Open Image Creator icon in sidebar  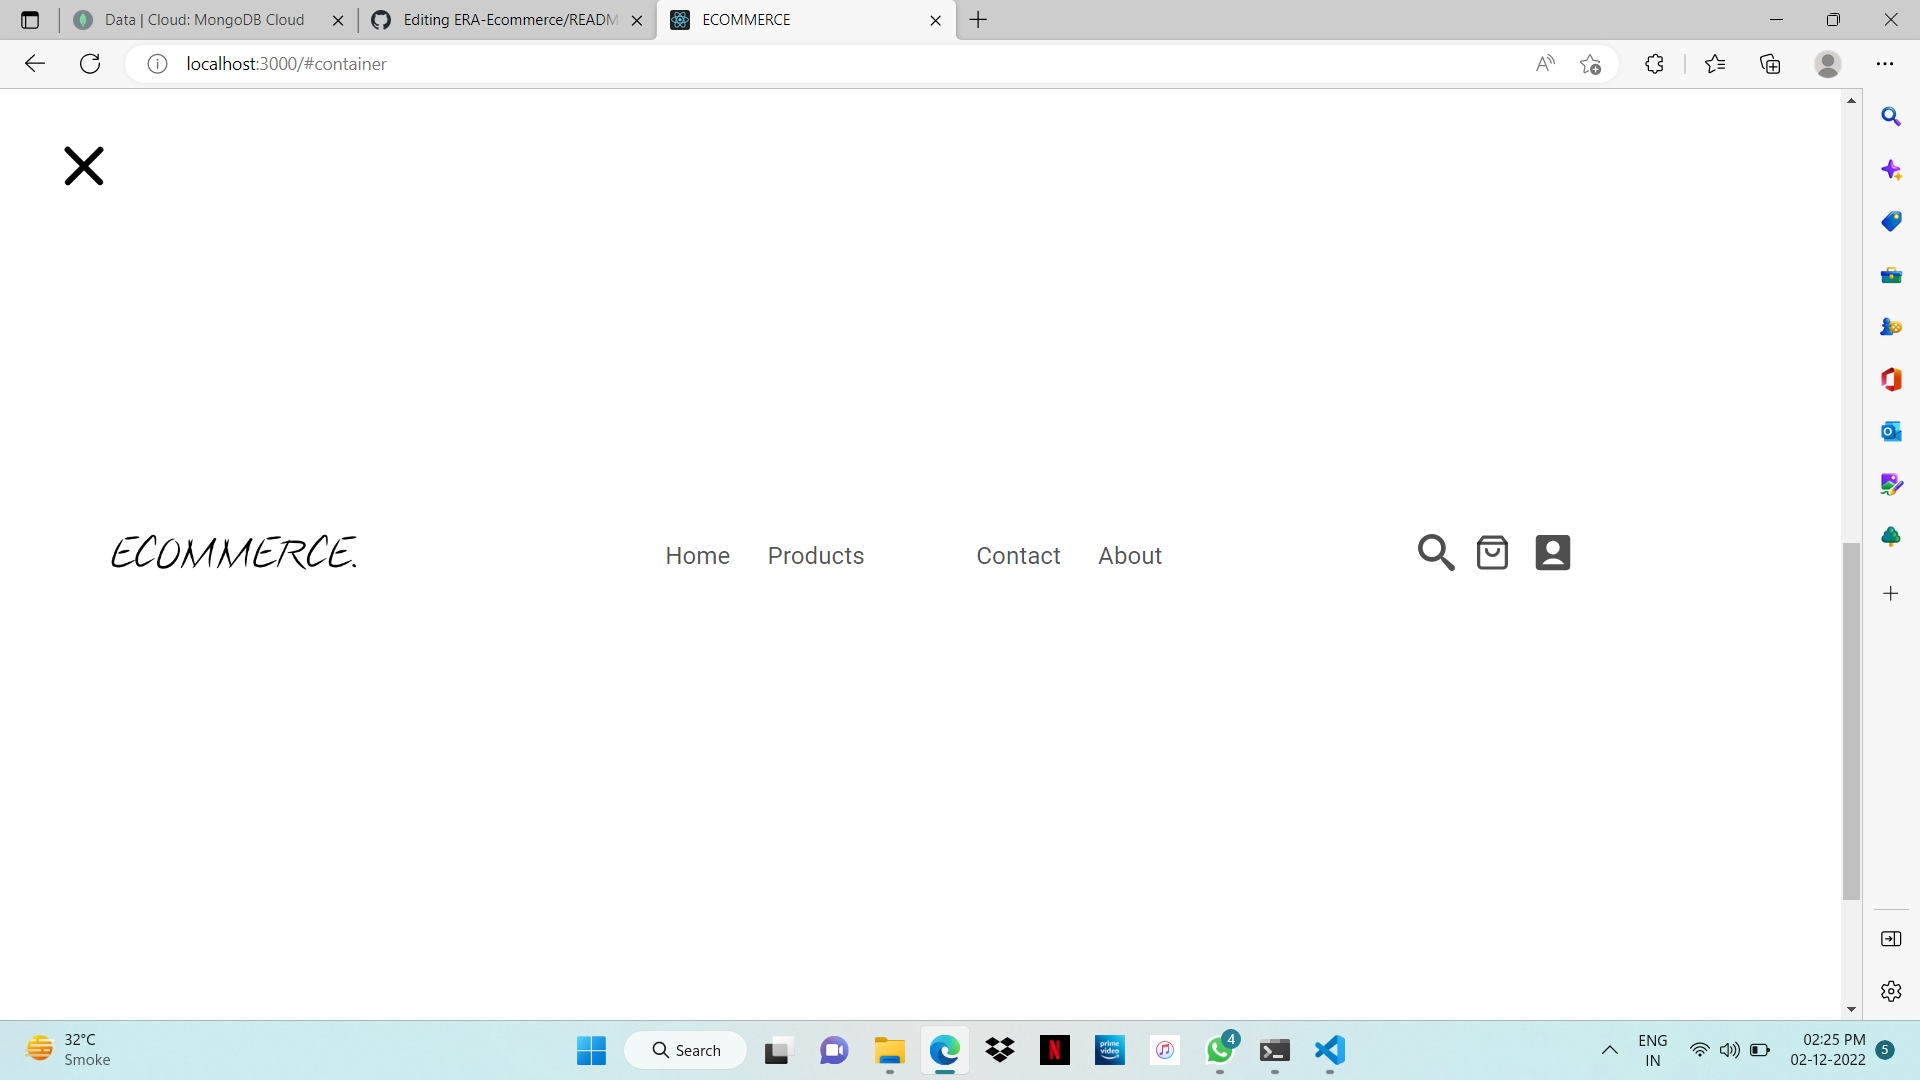point(1892,483)
